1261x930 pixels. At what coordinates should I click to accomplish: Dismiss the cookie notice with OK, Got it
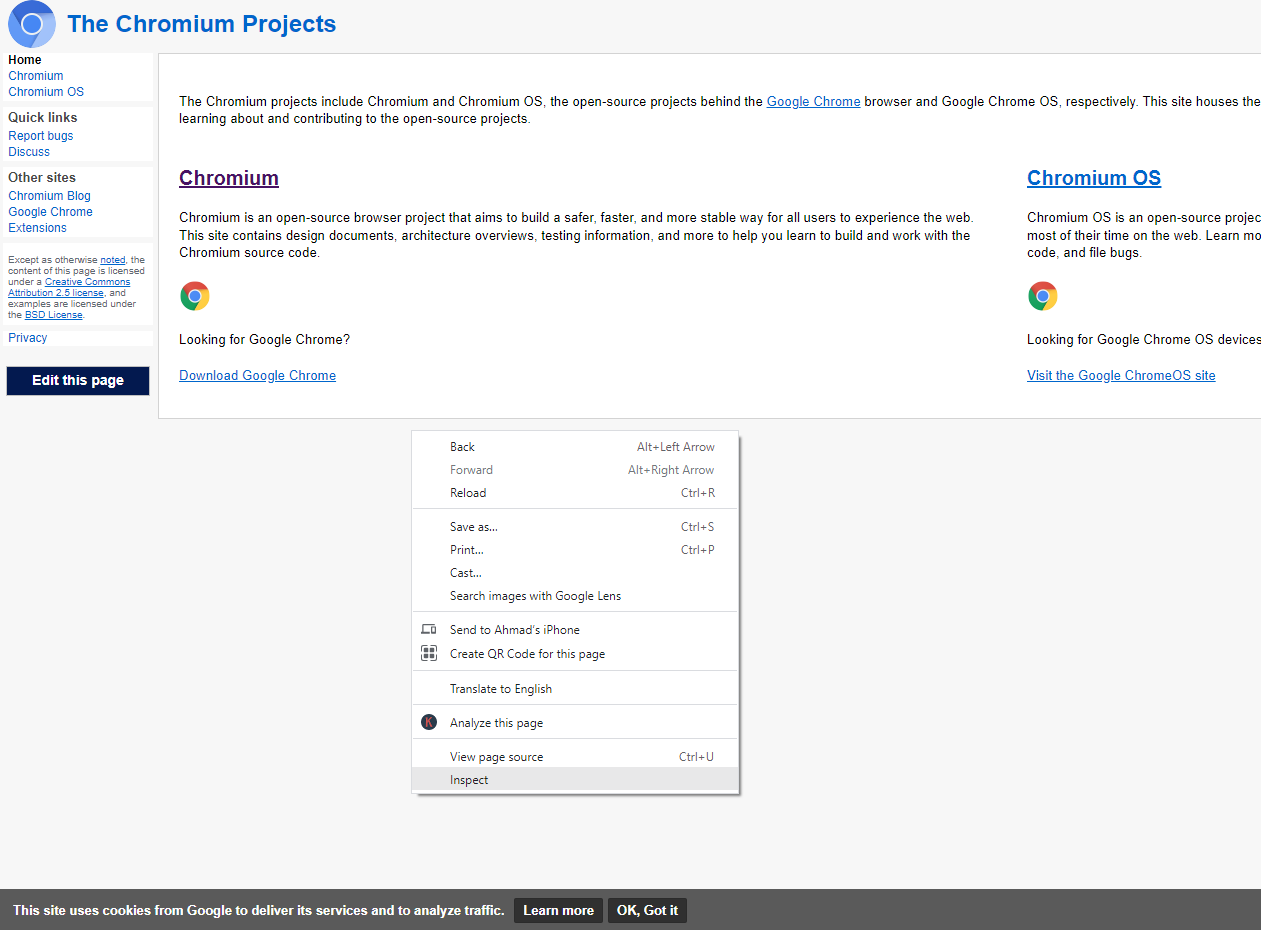(647, 910)
